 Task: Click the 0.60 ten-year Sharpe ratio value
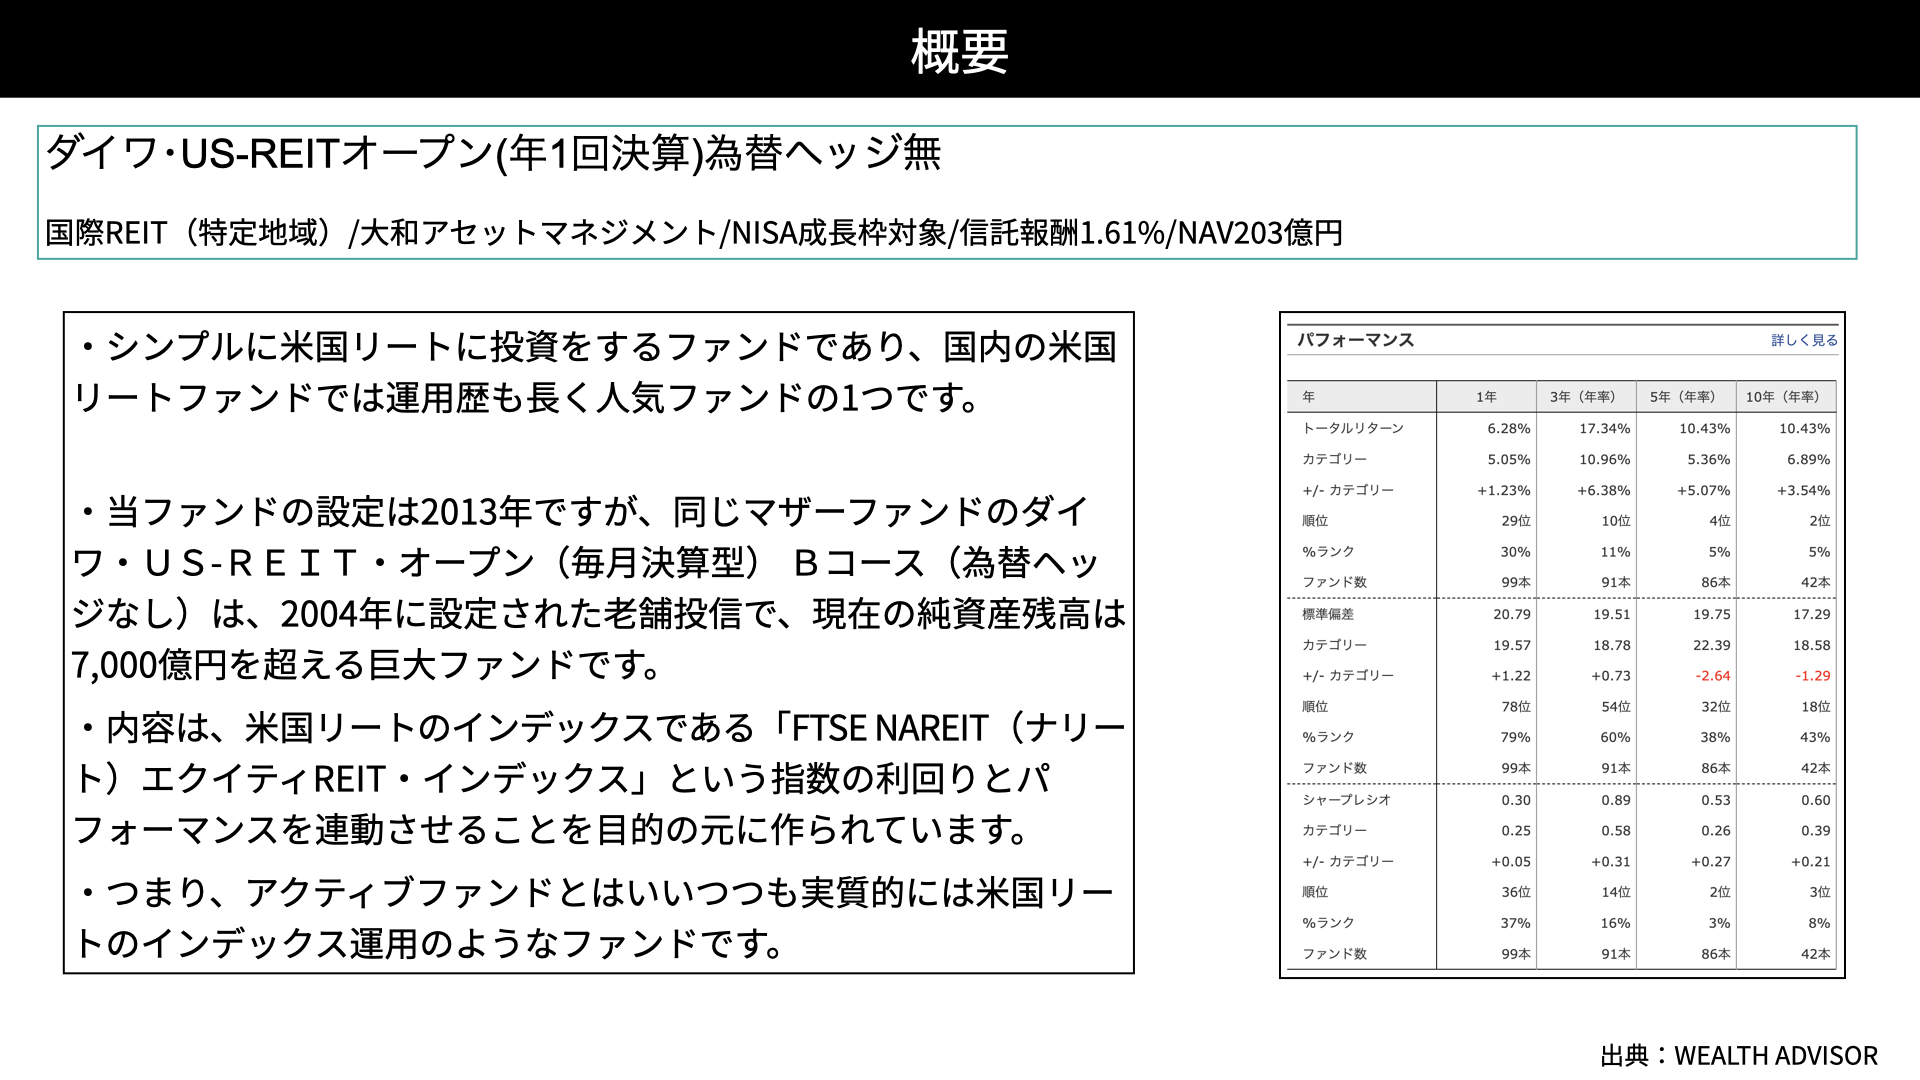(1816, 800)
